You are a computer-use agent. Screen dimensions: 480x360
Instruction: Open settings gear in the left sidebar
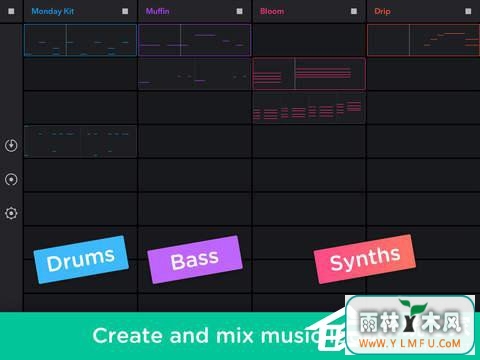11,213
